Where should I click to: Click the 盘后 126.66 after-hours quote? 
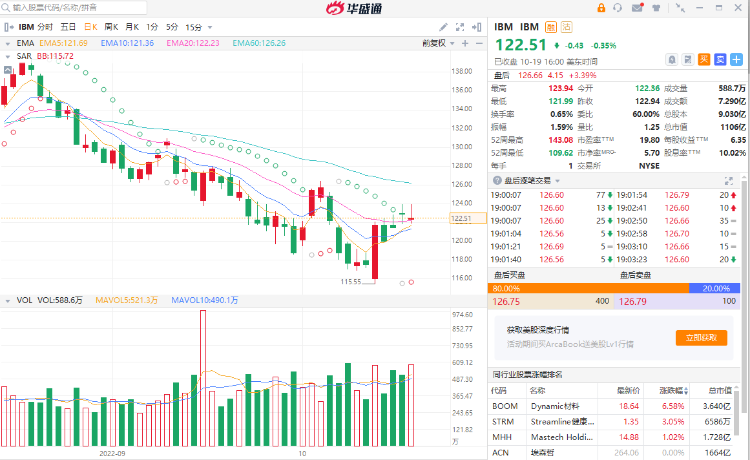[x=545, y=75]
